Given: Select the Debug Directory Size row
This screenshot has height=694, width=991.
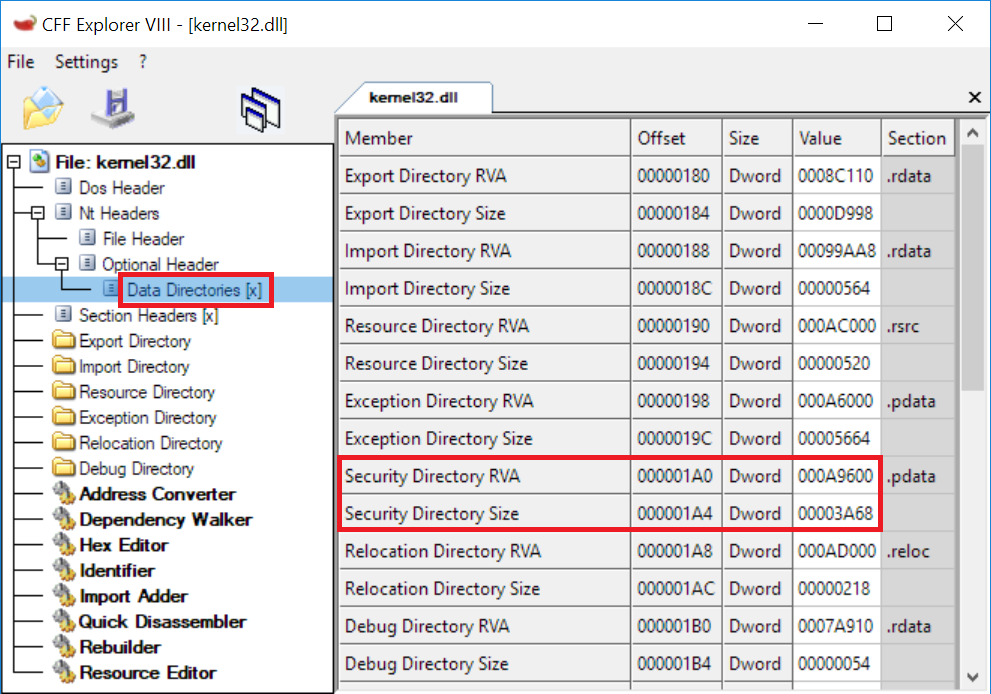Looking at the screenshot, I should [x=647, y=664].
